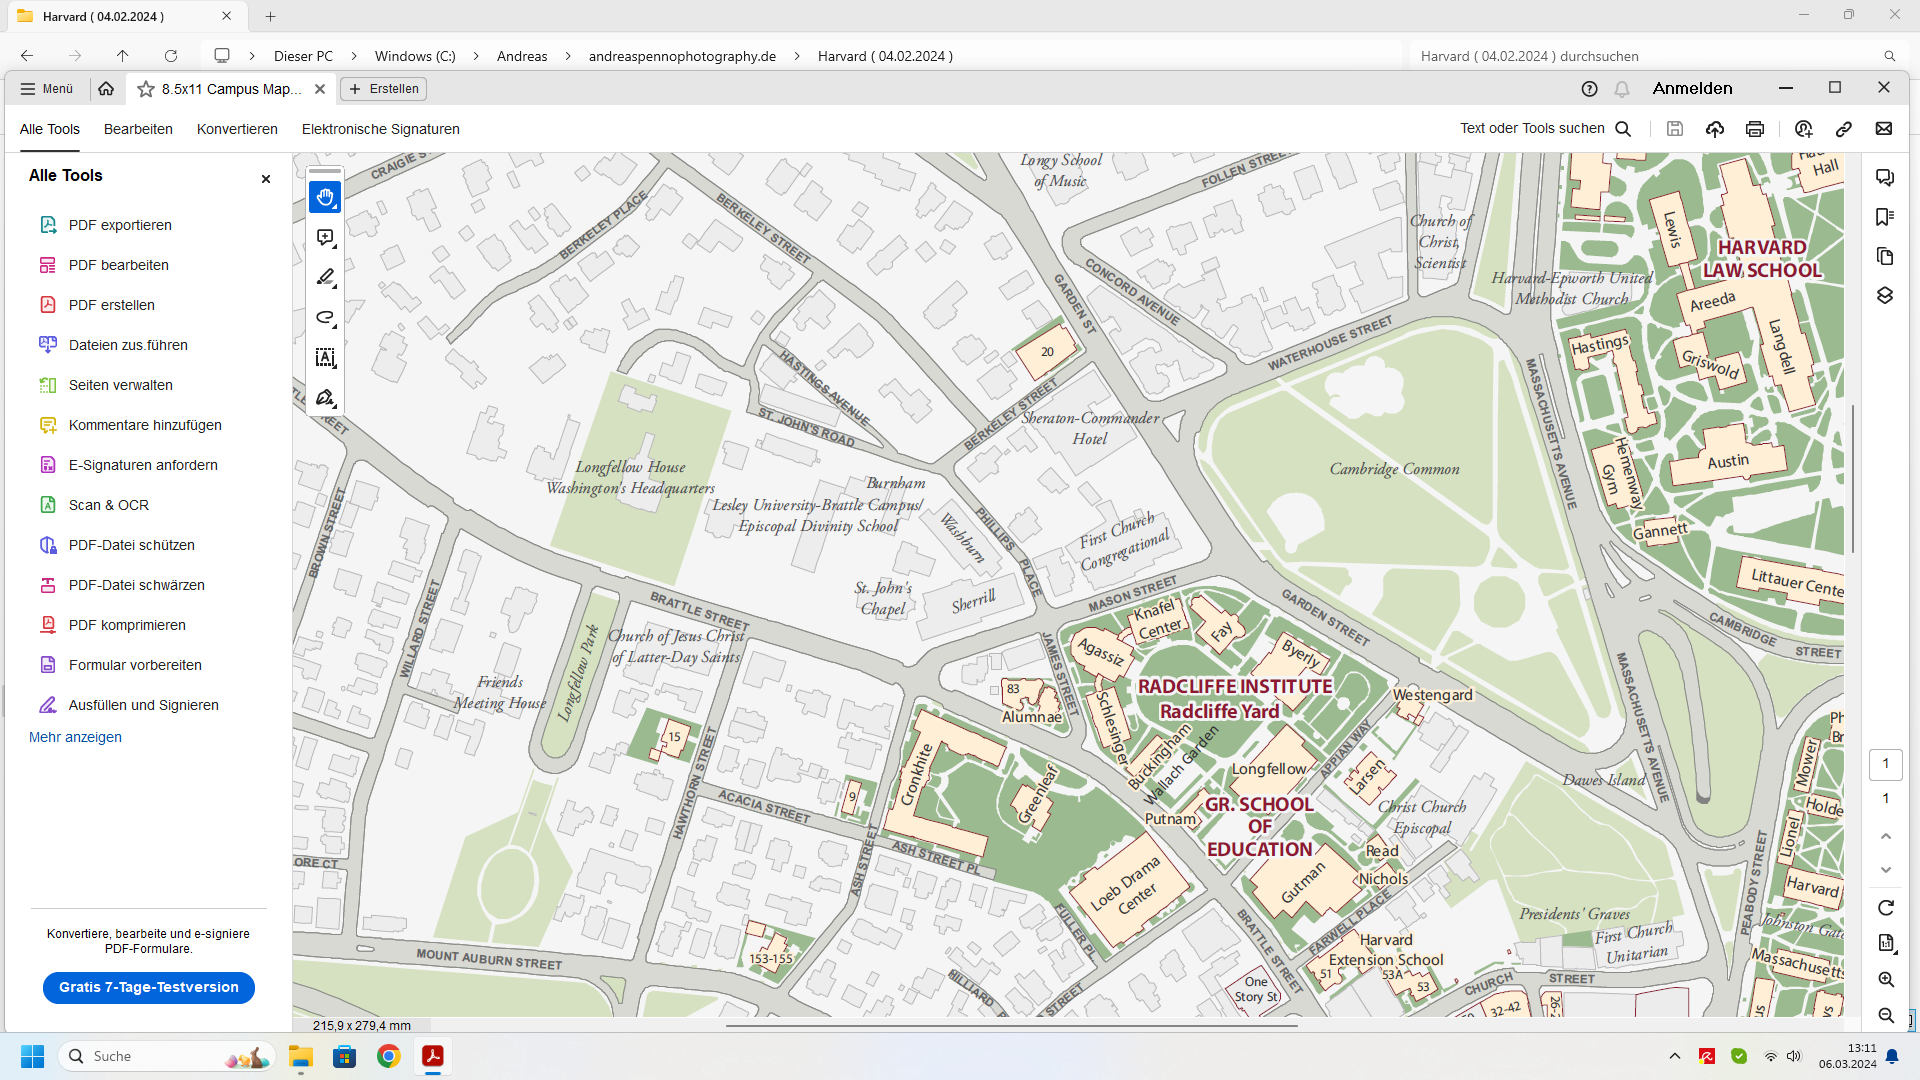Open the notifications bell in Acrobat
This screenshot has height=1080, width=1920.
(1622, 89)
